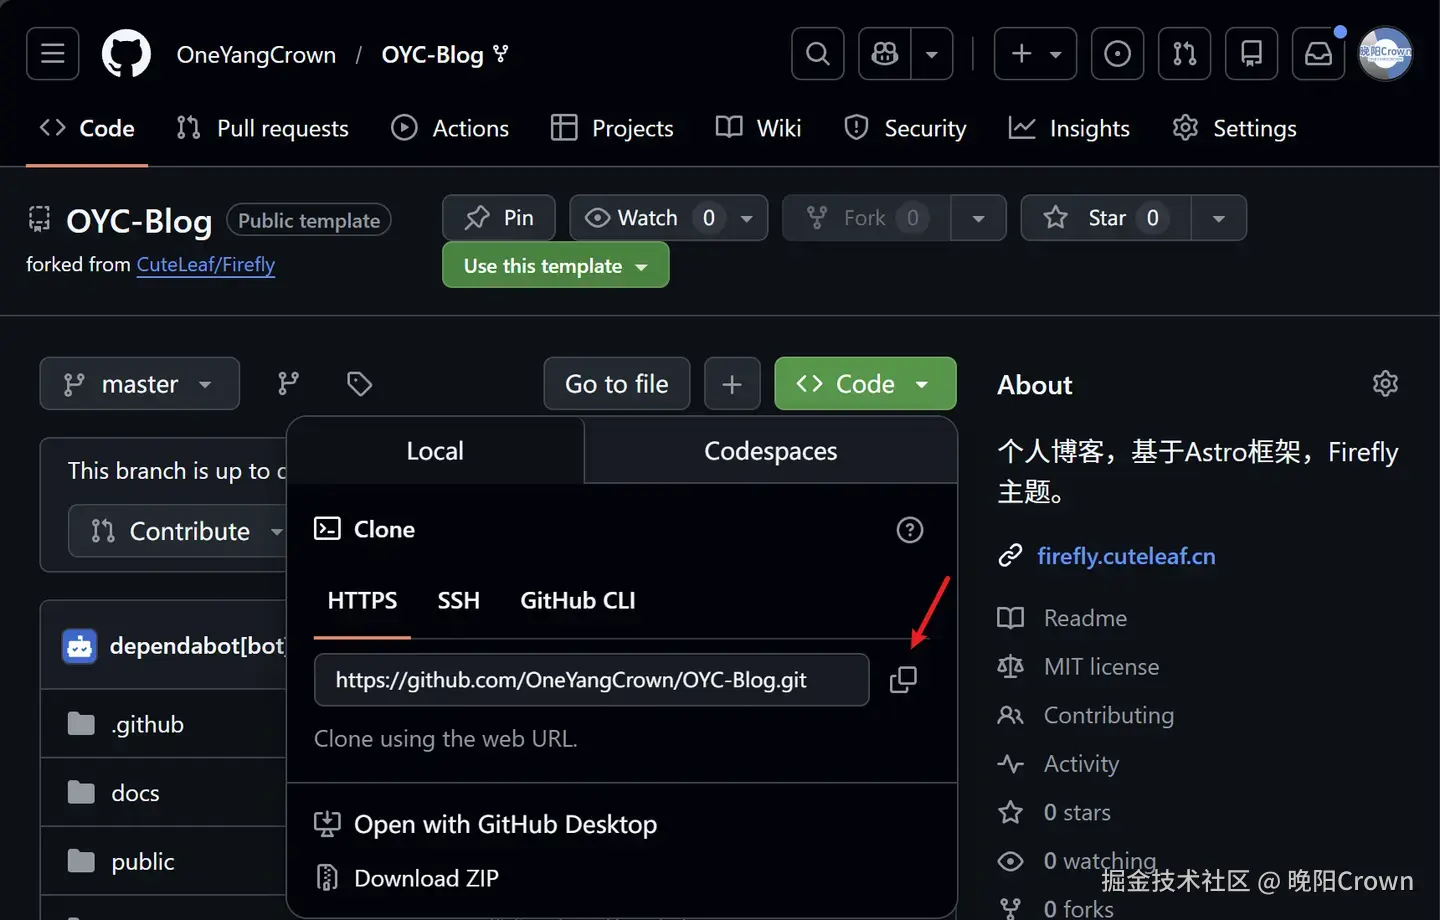Viewport: 1440px width, 920px height.
Task: Go to the OneYangCrown owner page
Action: (256, 55)
